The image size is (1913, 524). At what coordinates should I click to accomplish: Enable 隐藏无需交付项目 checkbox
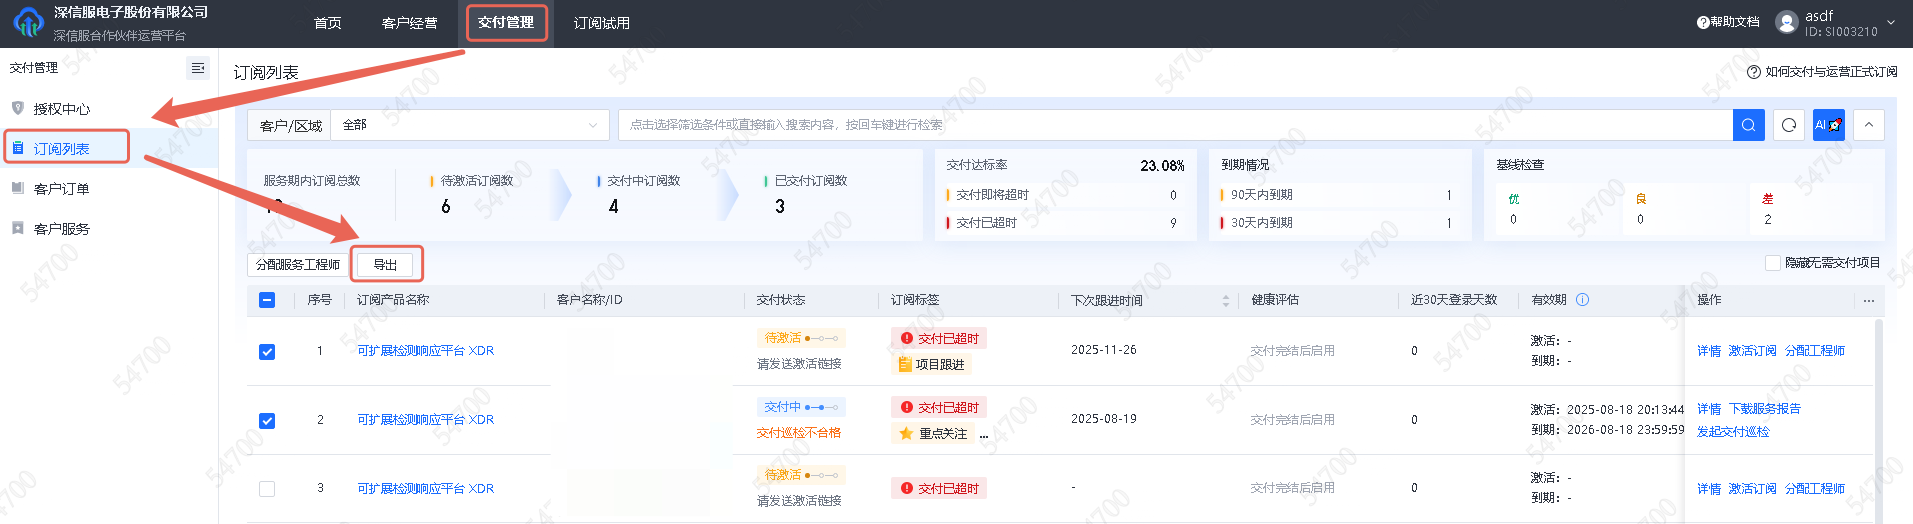click(x=1773, y=263)
